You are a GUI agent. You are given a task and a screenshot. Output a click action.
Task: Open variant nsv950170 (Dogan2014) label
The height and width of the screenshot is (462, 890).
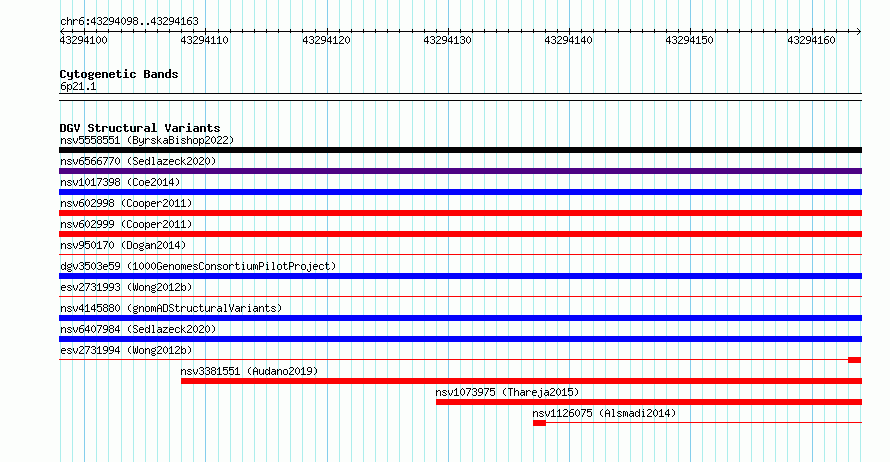(123, 245)
